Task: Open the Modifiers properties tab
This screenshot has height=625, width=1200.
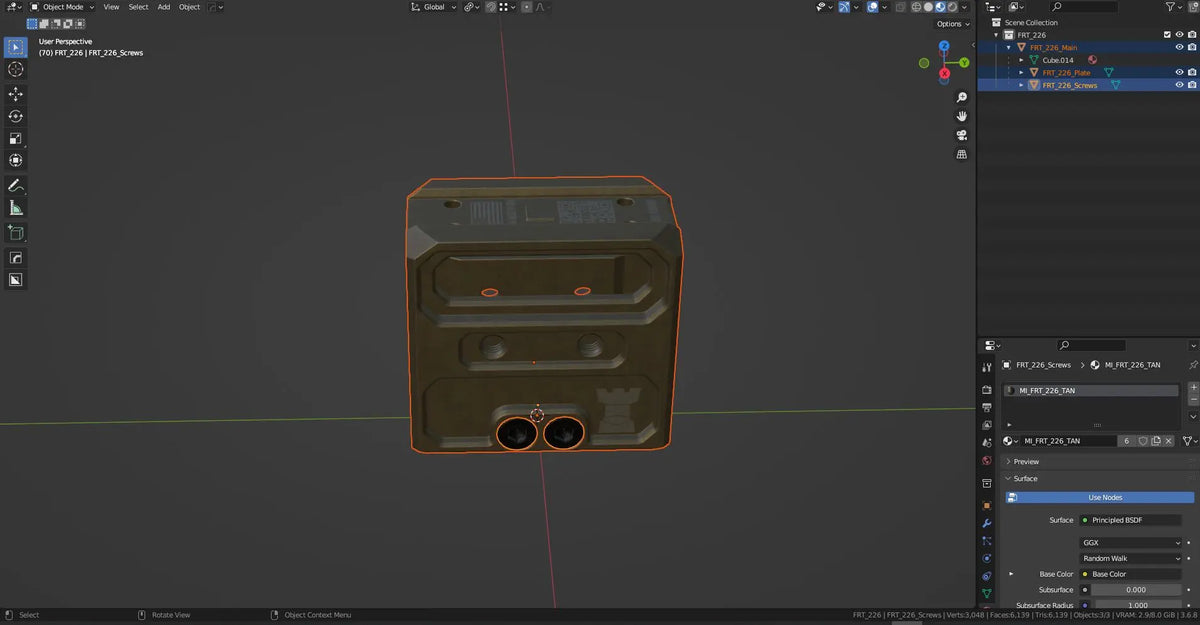Action: pyautogui.click(x=987, y=523)
